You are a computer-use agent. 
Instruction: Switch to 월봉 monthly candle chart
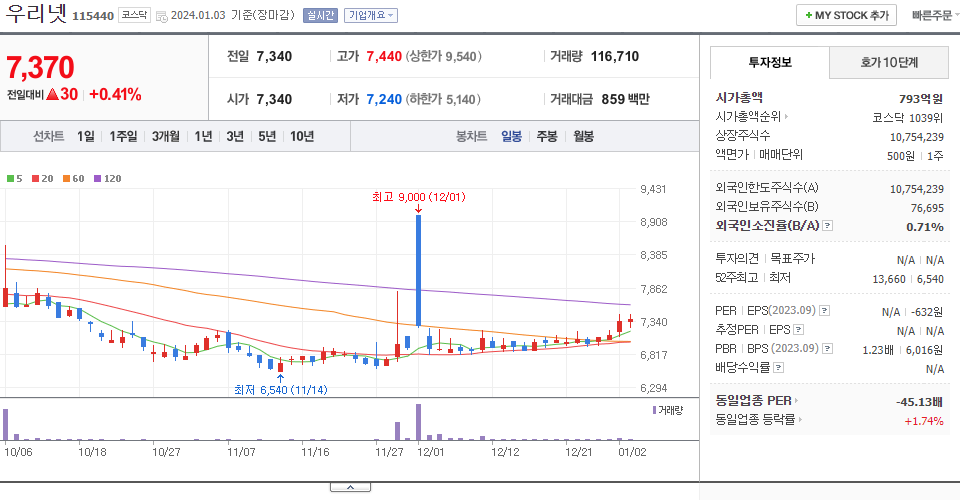(x=583, y=136)
